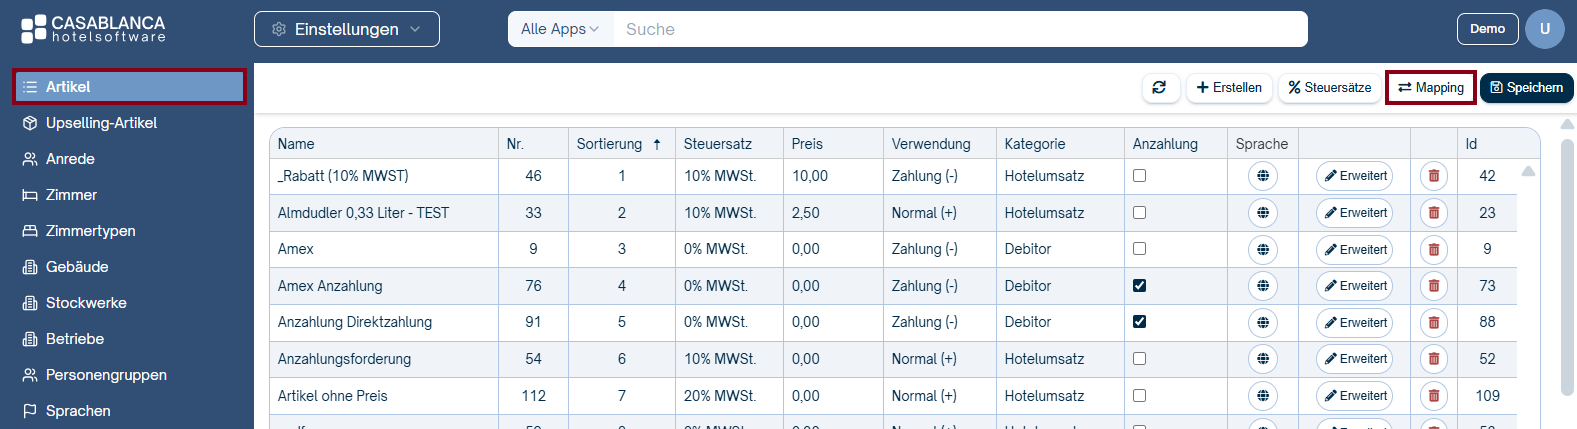Open the Alle Apps dropdown
Image resolution: width=1577 pixels, height=429 pixels.
pos(560,29)
